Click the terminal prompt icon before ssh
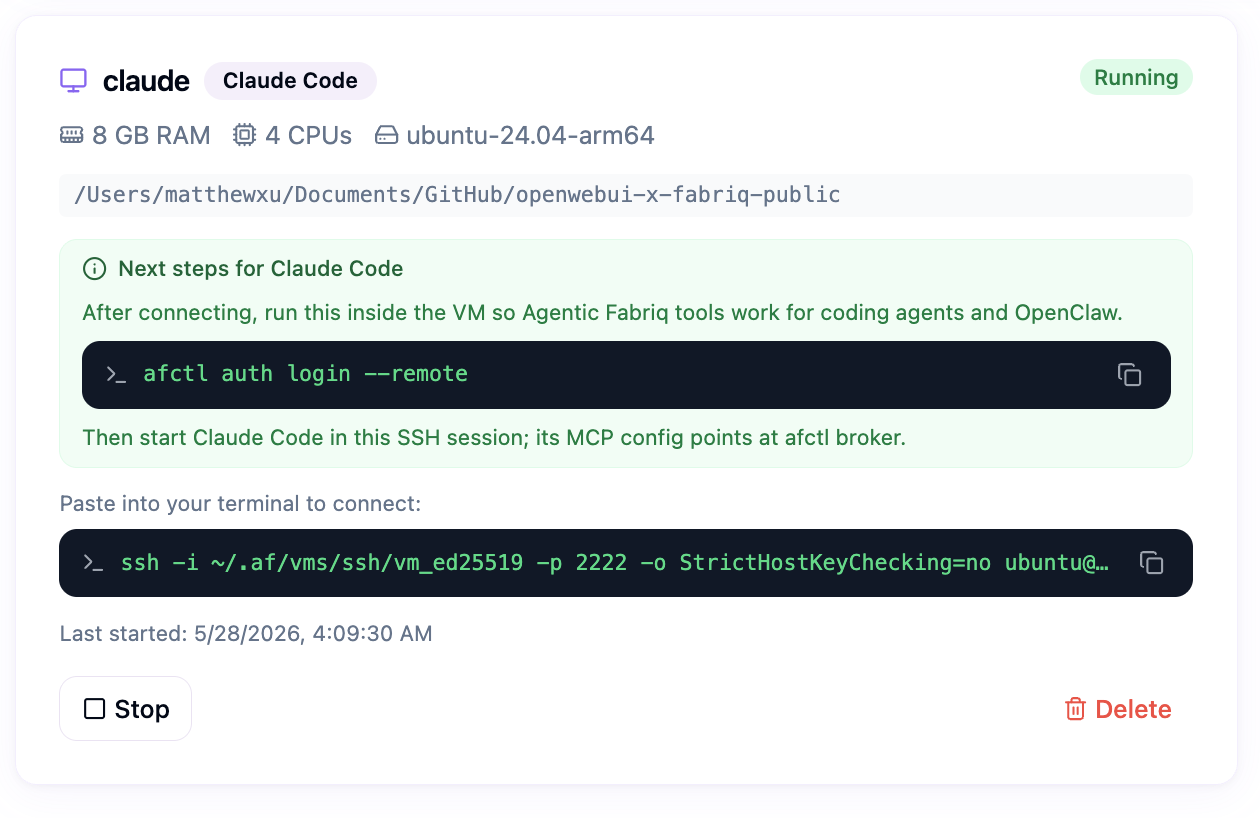 (94, 563)
